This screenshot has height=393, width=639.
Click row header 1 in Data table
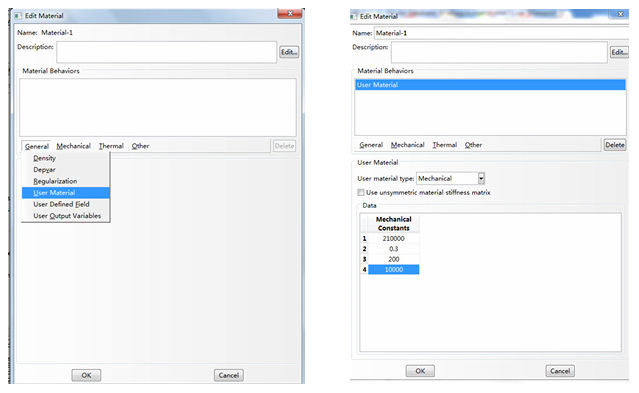(364, 238)
